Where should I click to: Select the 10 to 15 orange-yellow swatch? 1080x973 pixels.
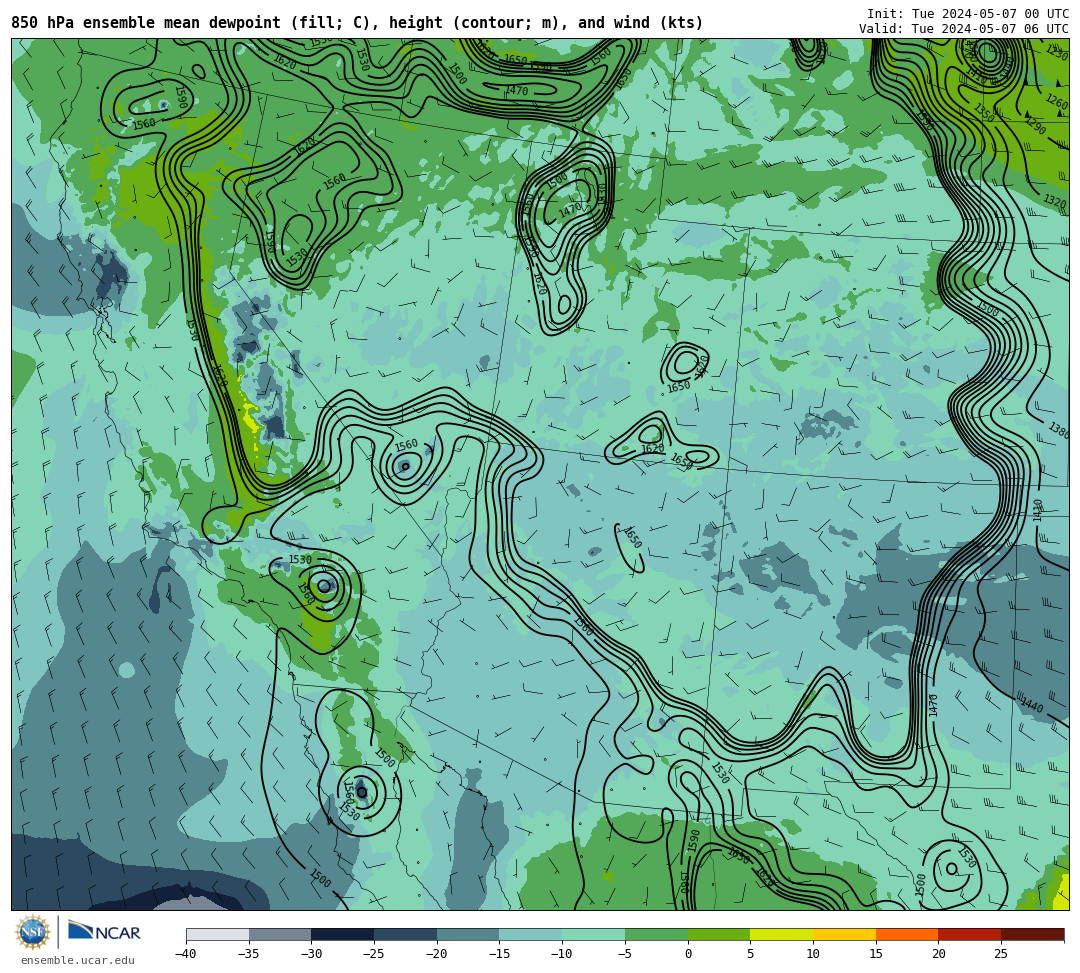(x=844, y=934)
